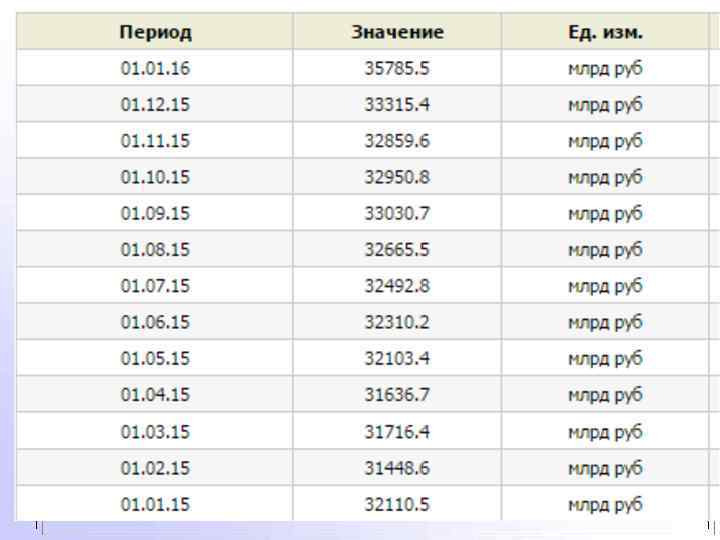720x540 pixels.
Task: Click the value 33030.7
Action: coord(397,214)
